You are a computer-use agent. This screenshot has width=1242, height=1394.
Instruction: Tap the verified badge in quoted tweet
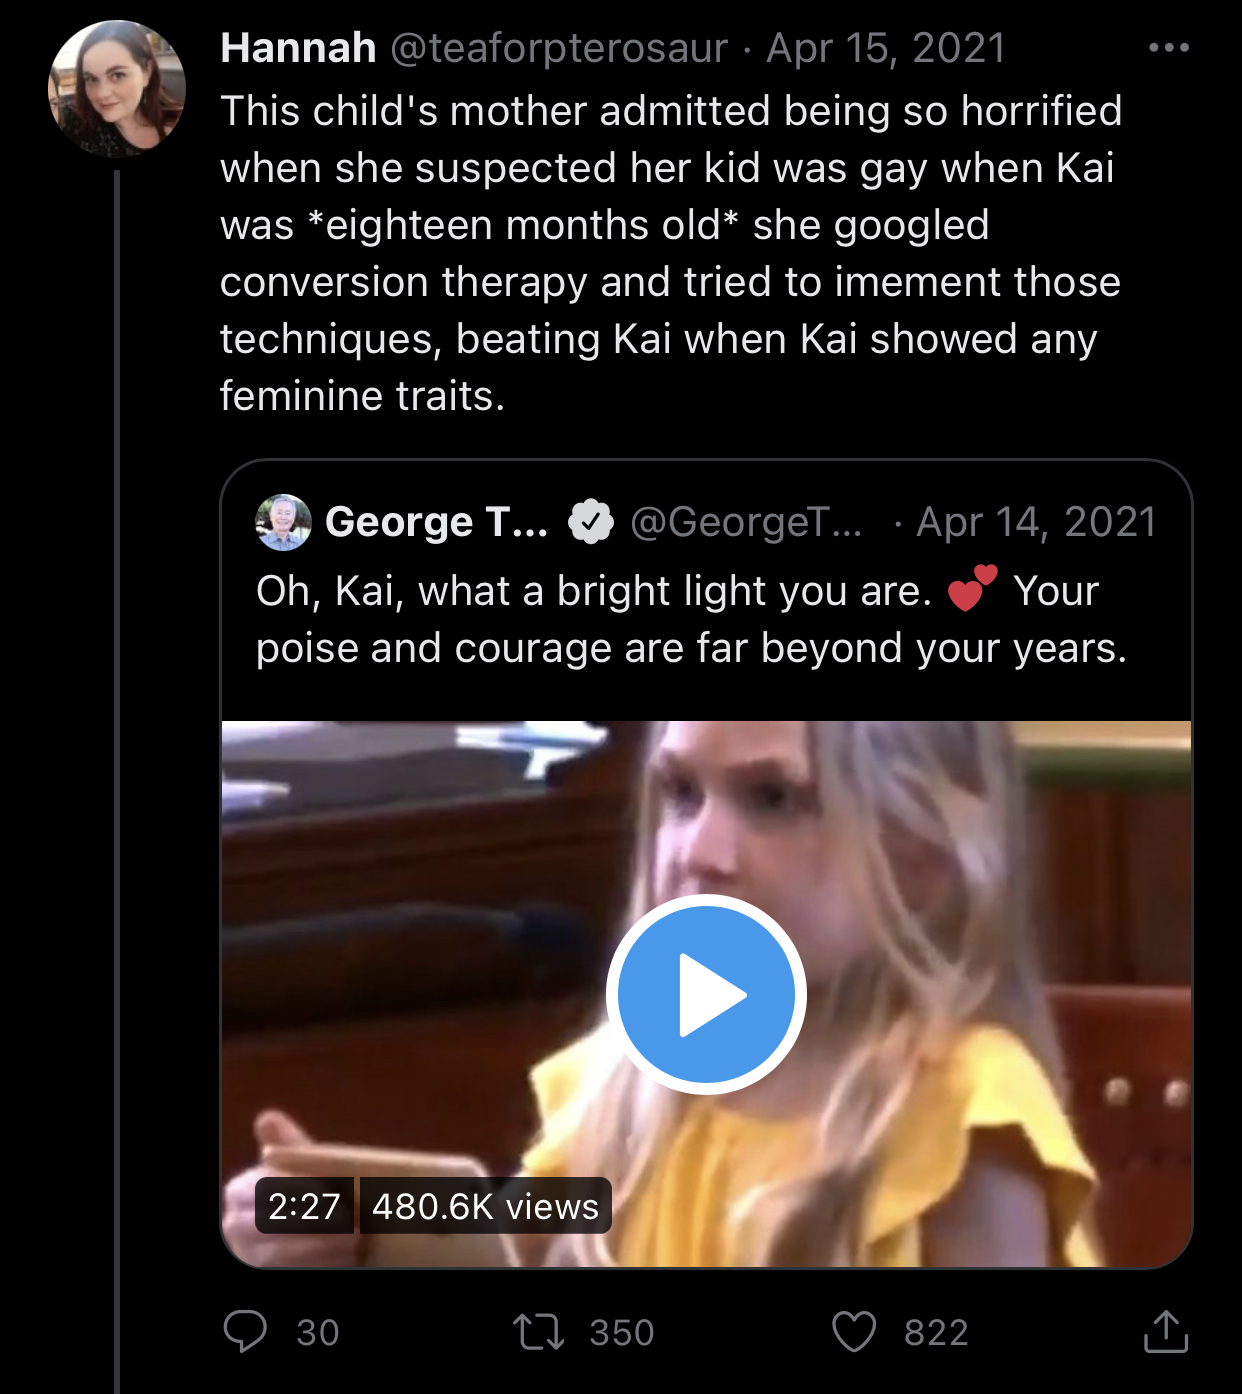(x=591, y=522)
